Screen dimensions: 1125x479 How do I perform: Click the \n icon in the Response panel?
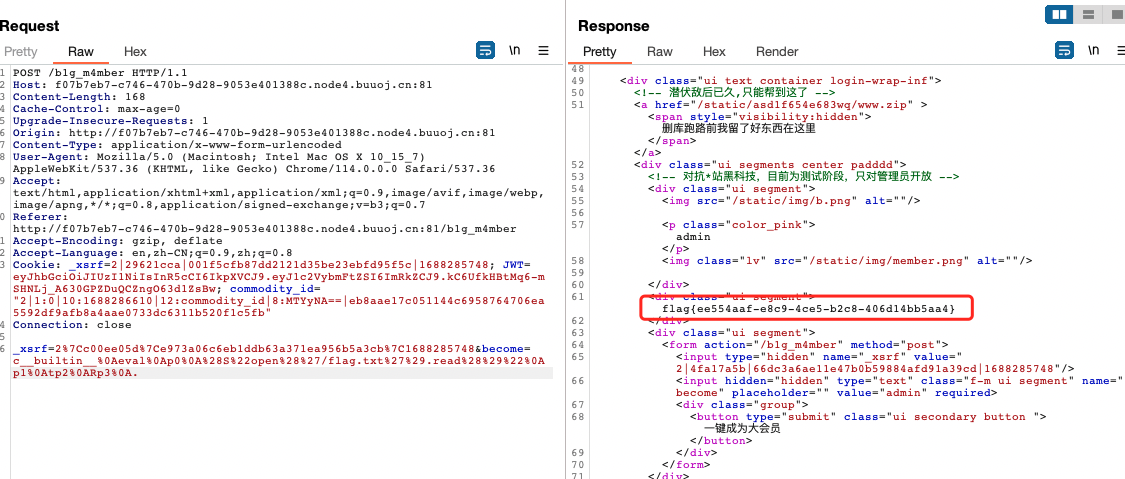pos(1093,51)
